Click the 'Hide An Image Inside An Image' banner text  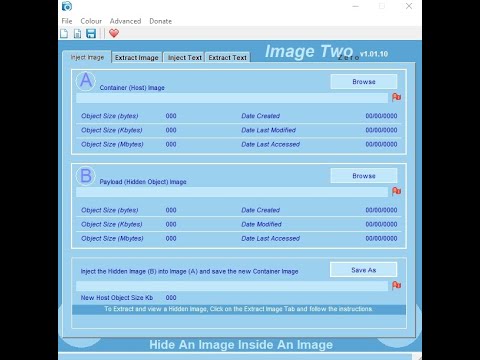click(241, 345)
